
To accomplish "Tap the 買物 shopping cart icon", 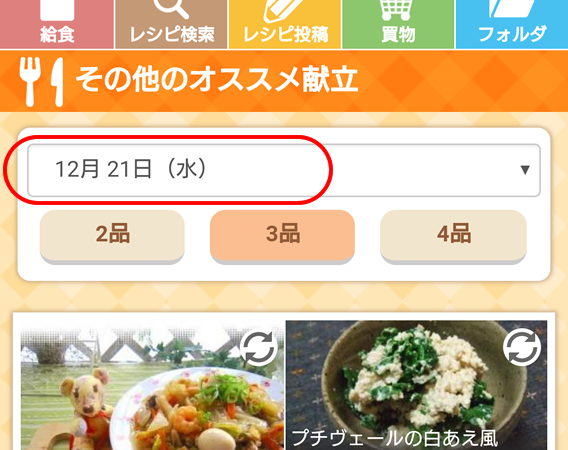I will [x=397, y=10].
